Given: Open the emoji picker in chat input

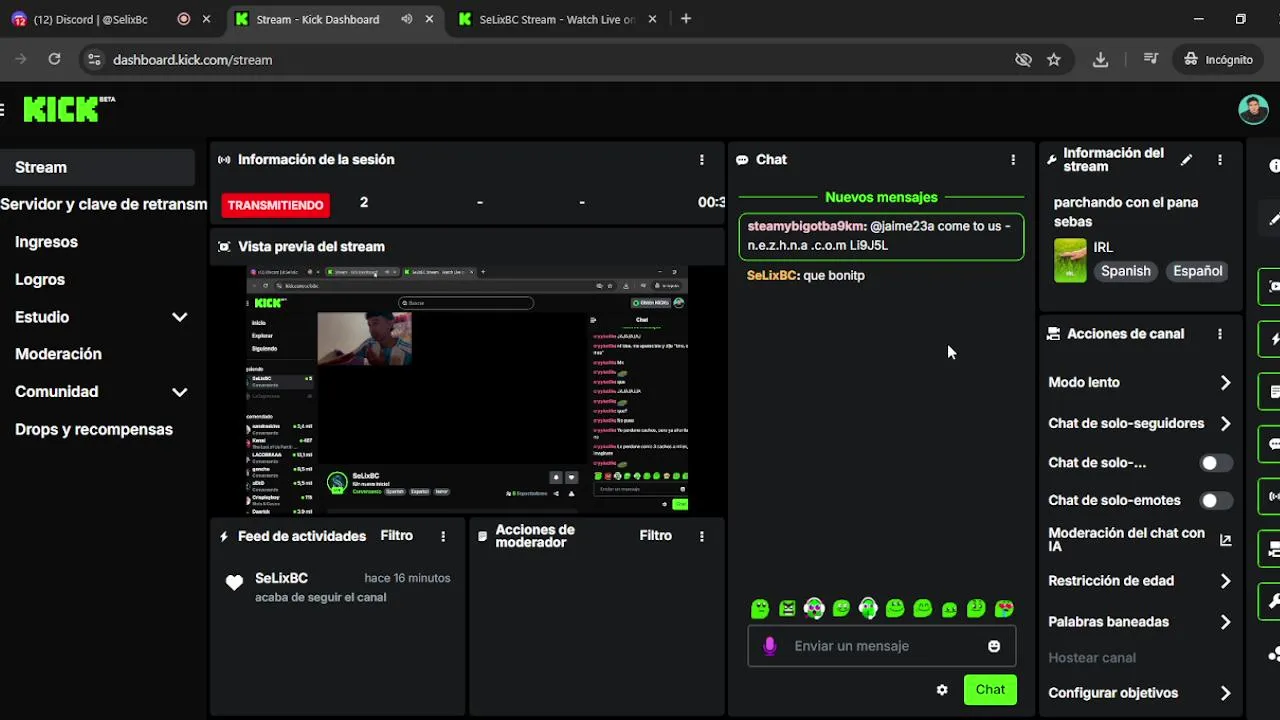Looking at the screenshot, I should coord(994,646).
